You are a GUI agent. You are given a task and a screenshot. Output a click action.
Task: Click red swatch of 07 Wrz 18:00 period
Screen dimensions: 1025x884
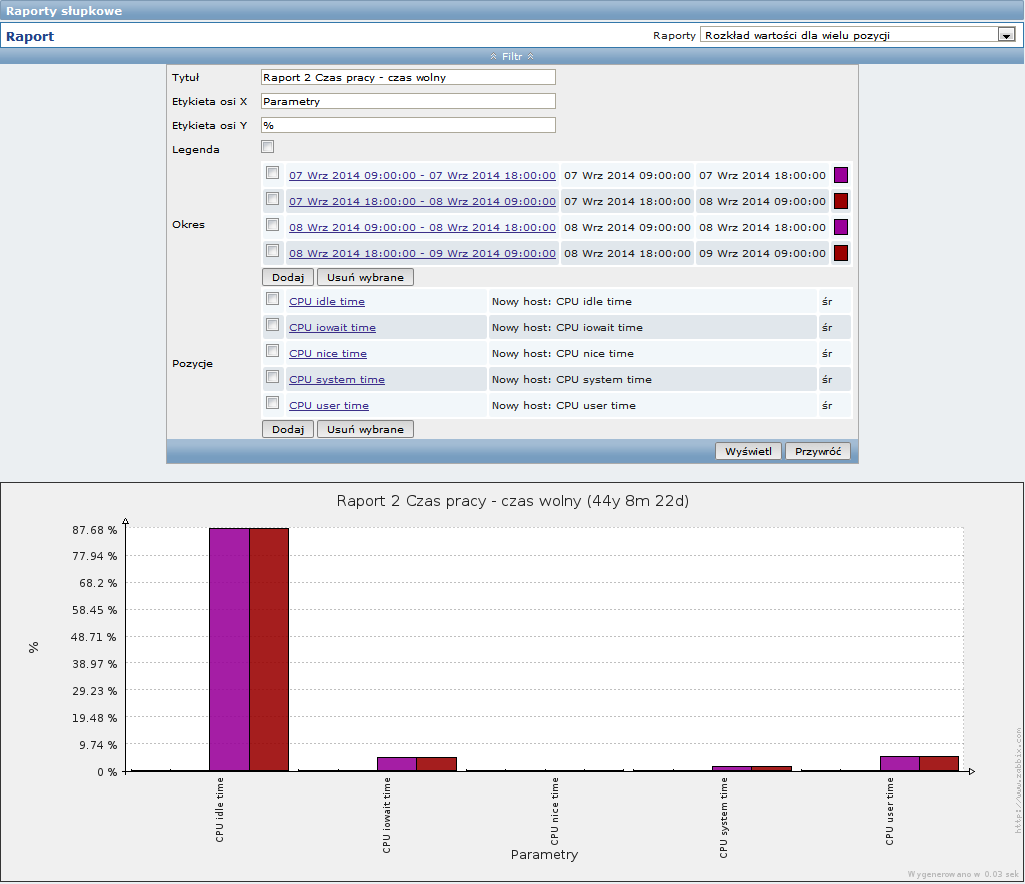841,201
